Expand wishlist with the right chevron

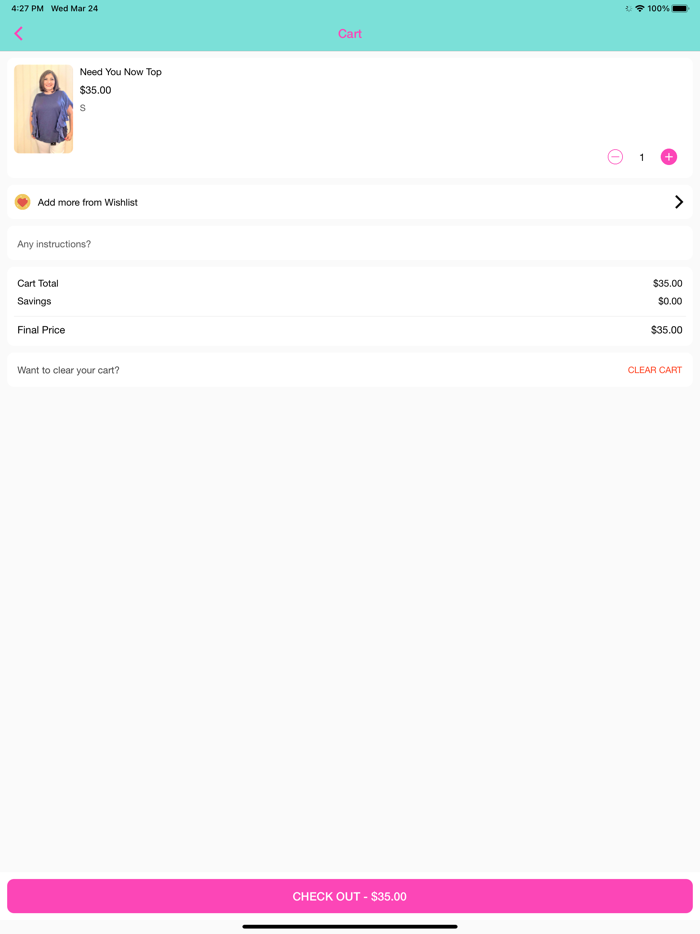[679, 202]
